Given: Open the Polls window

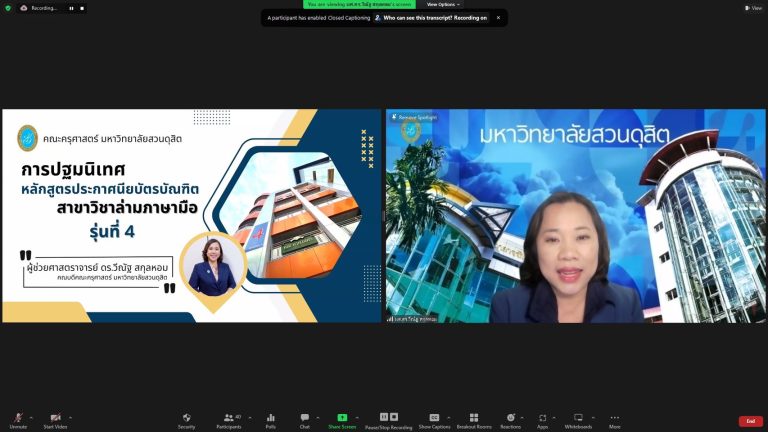Looking at the screenshot, I should click(270, 420).
